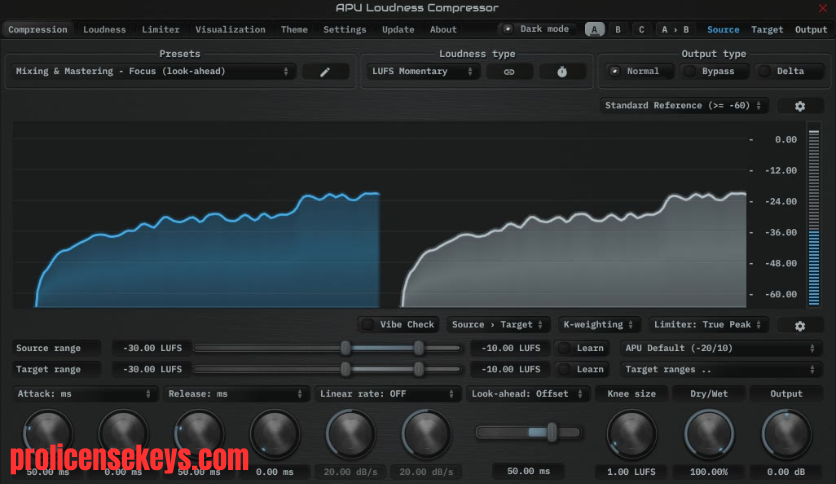Switch to the Visualization tab

[230, 30]
